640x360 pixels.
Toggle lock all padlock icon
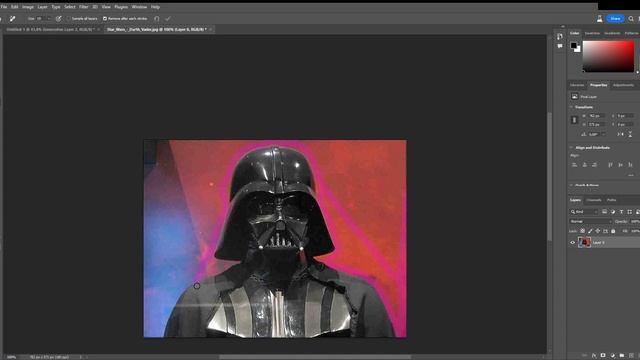[613, 231]
